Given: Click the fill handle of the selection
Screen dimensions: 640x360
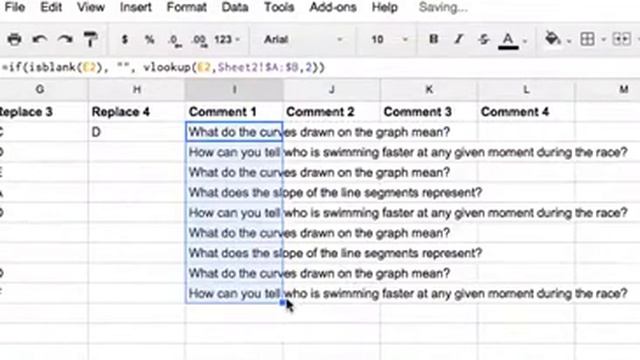Looking at the screenshot, I should (x=282, y=303).
